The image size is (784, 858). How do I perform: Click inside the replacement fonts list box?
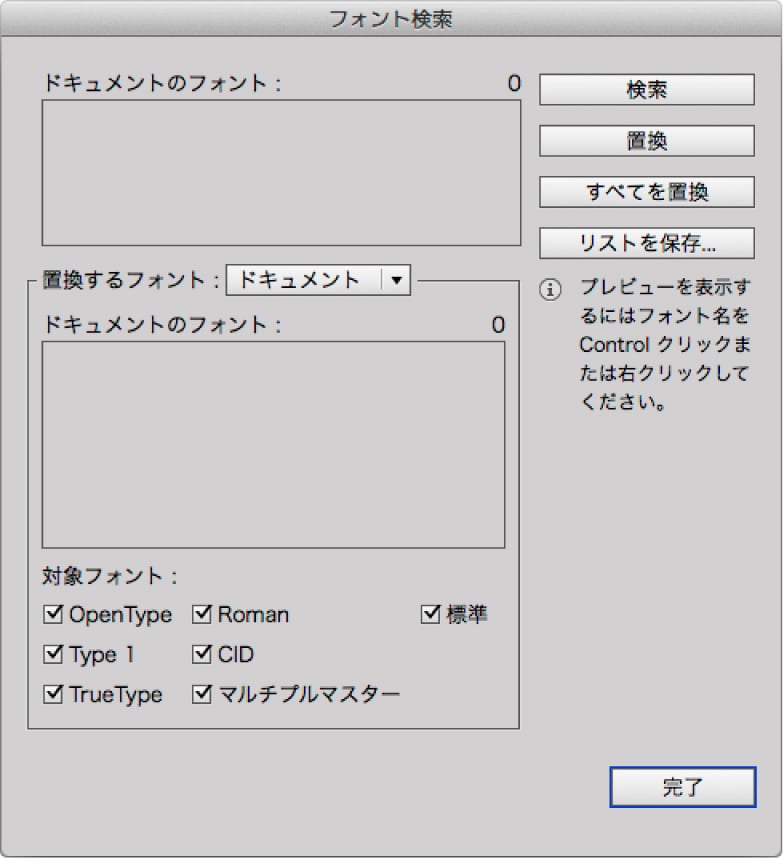273,444
